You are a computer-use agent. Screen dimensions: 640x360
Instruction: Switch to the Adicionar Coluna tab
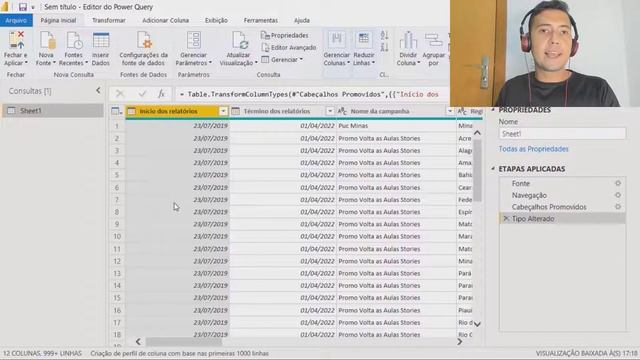[x=165, y=20]
